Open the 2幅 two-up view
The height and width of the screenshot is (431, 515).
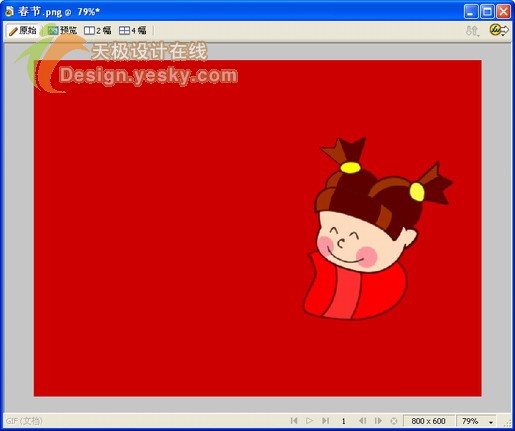97,31
